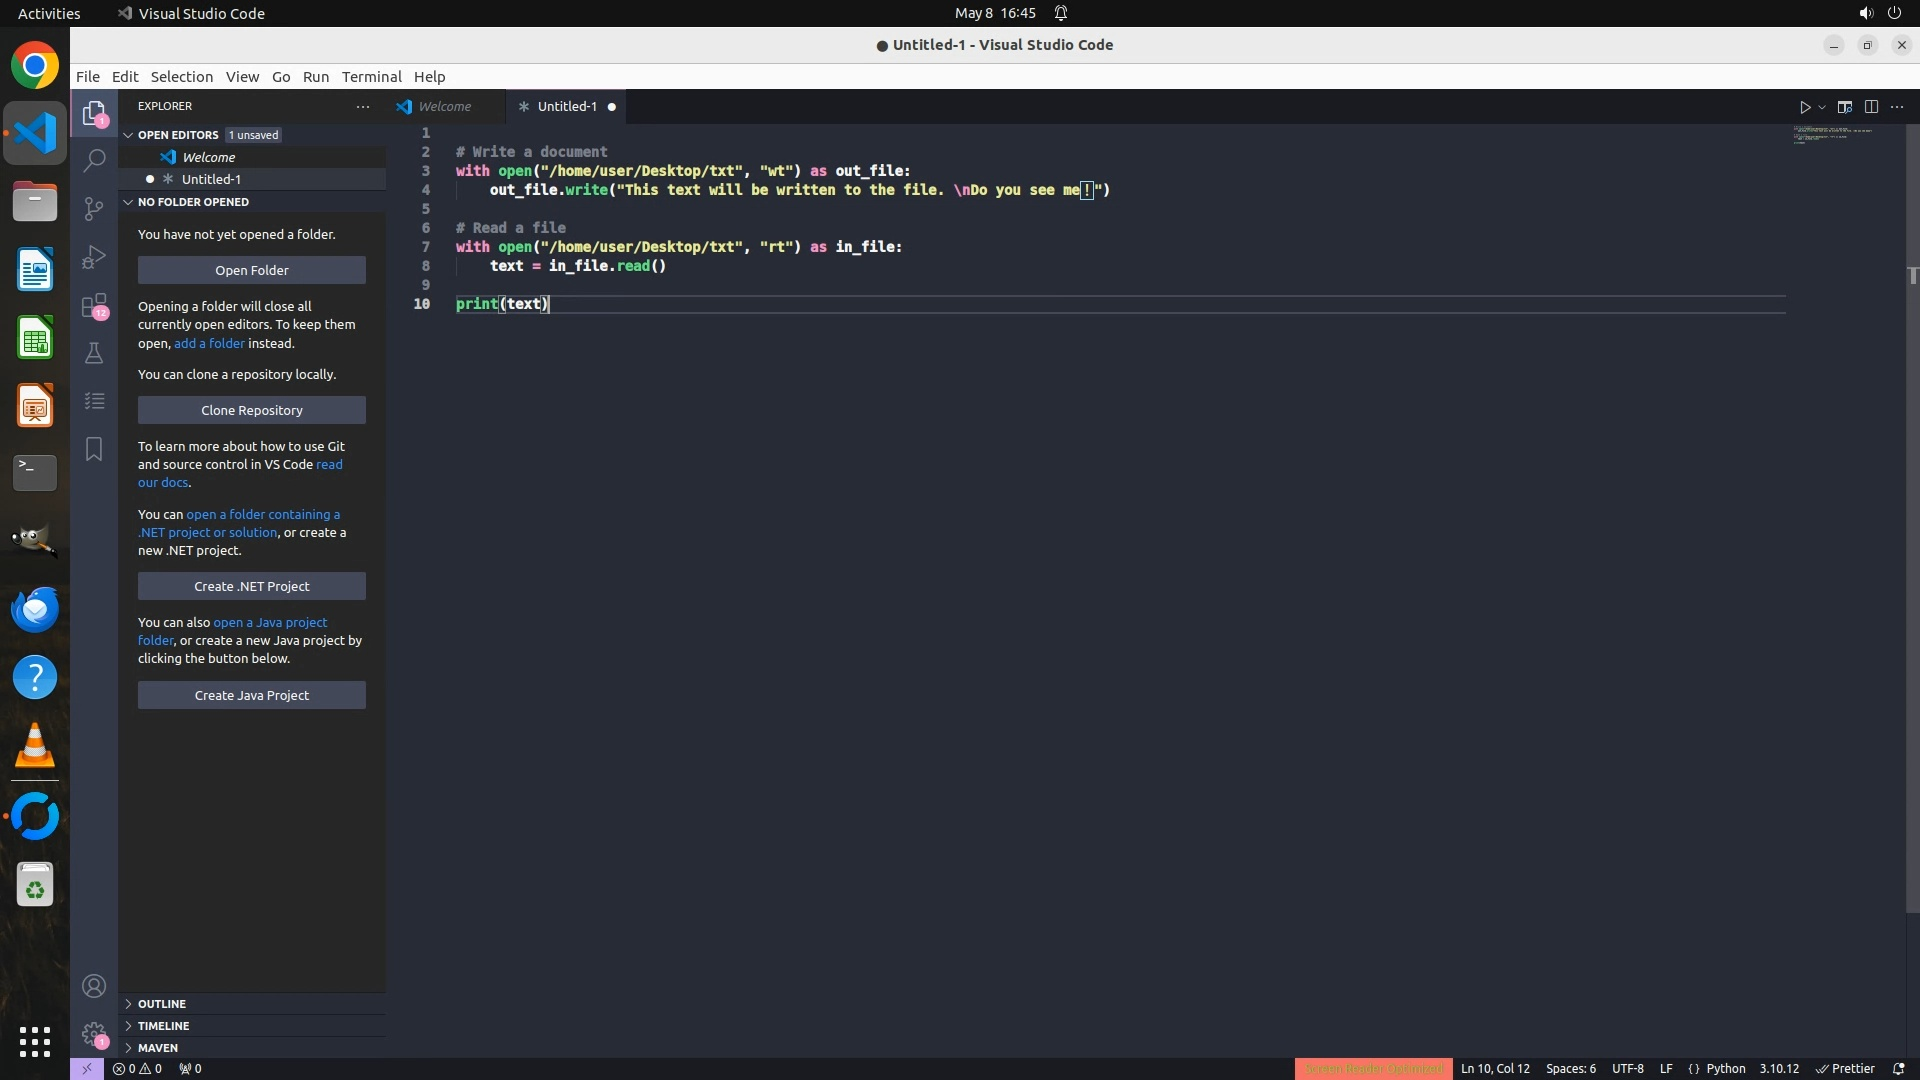This screenshot has width=1920, height=1080.
Task: Click the Prettier status bar toggle
Action: 1845,1068
